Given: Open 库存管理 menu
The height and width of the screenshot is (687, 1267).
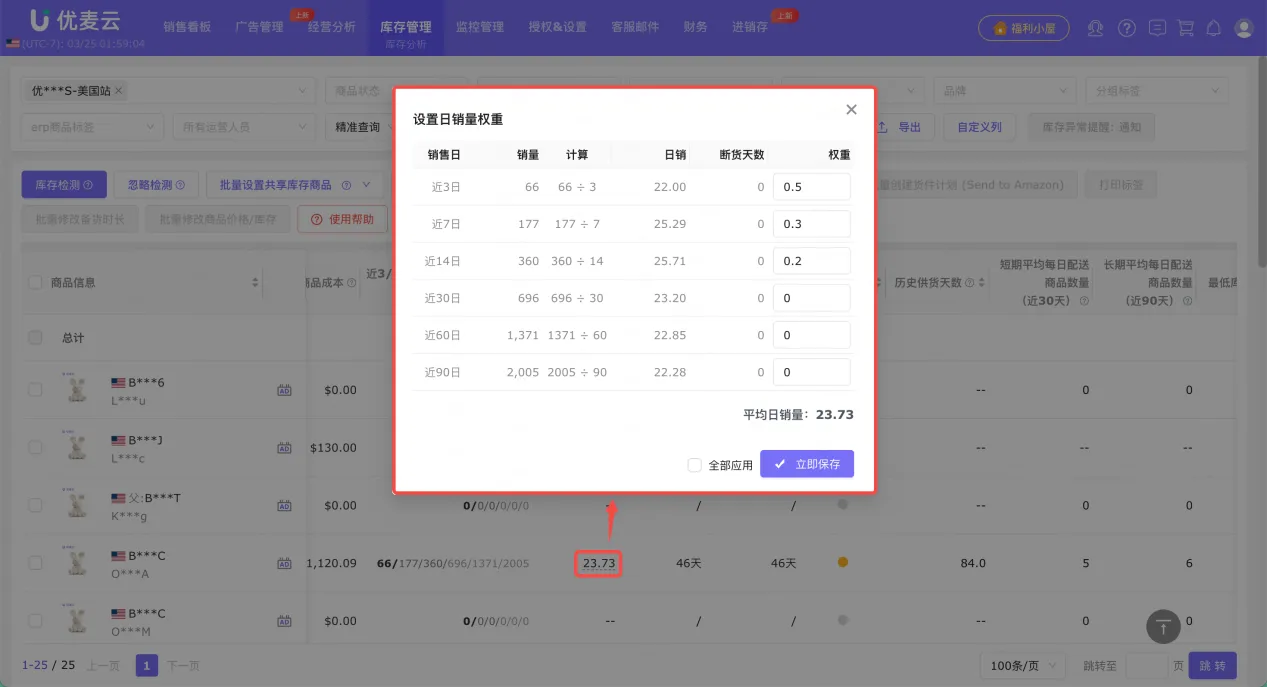Looking at the screenshot, I should point(406,27).
